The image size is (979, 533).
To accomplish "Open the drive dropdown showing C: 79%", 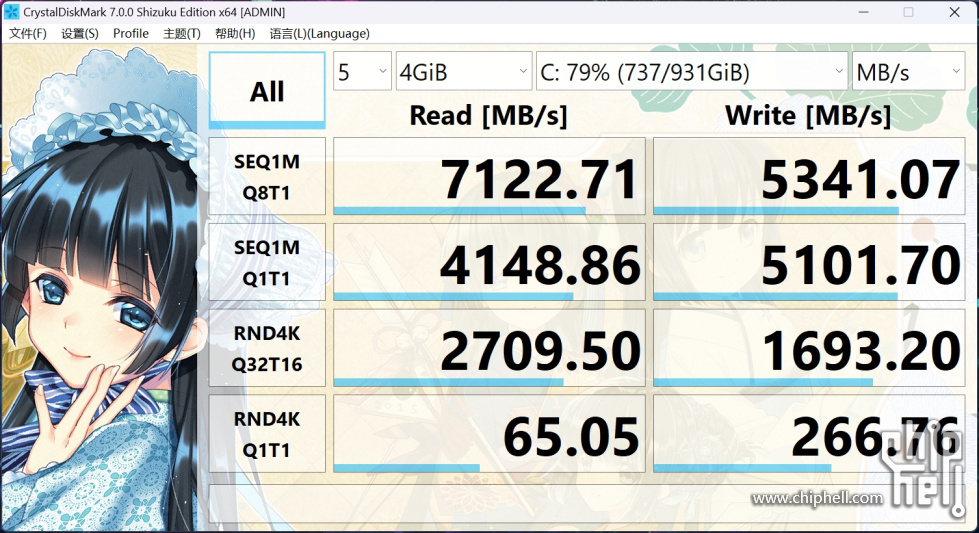I will 692,71.
